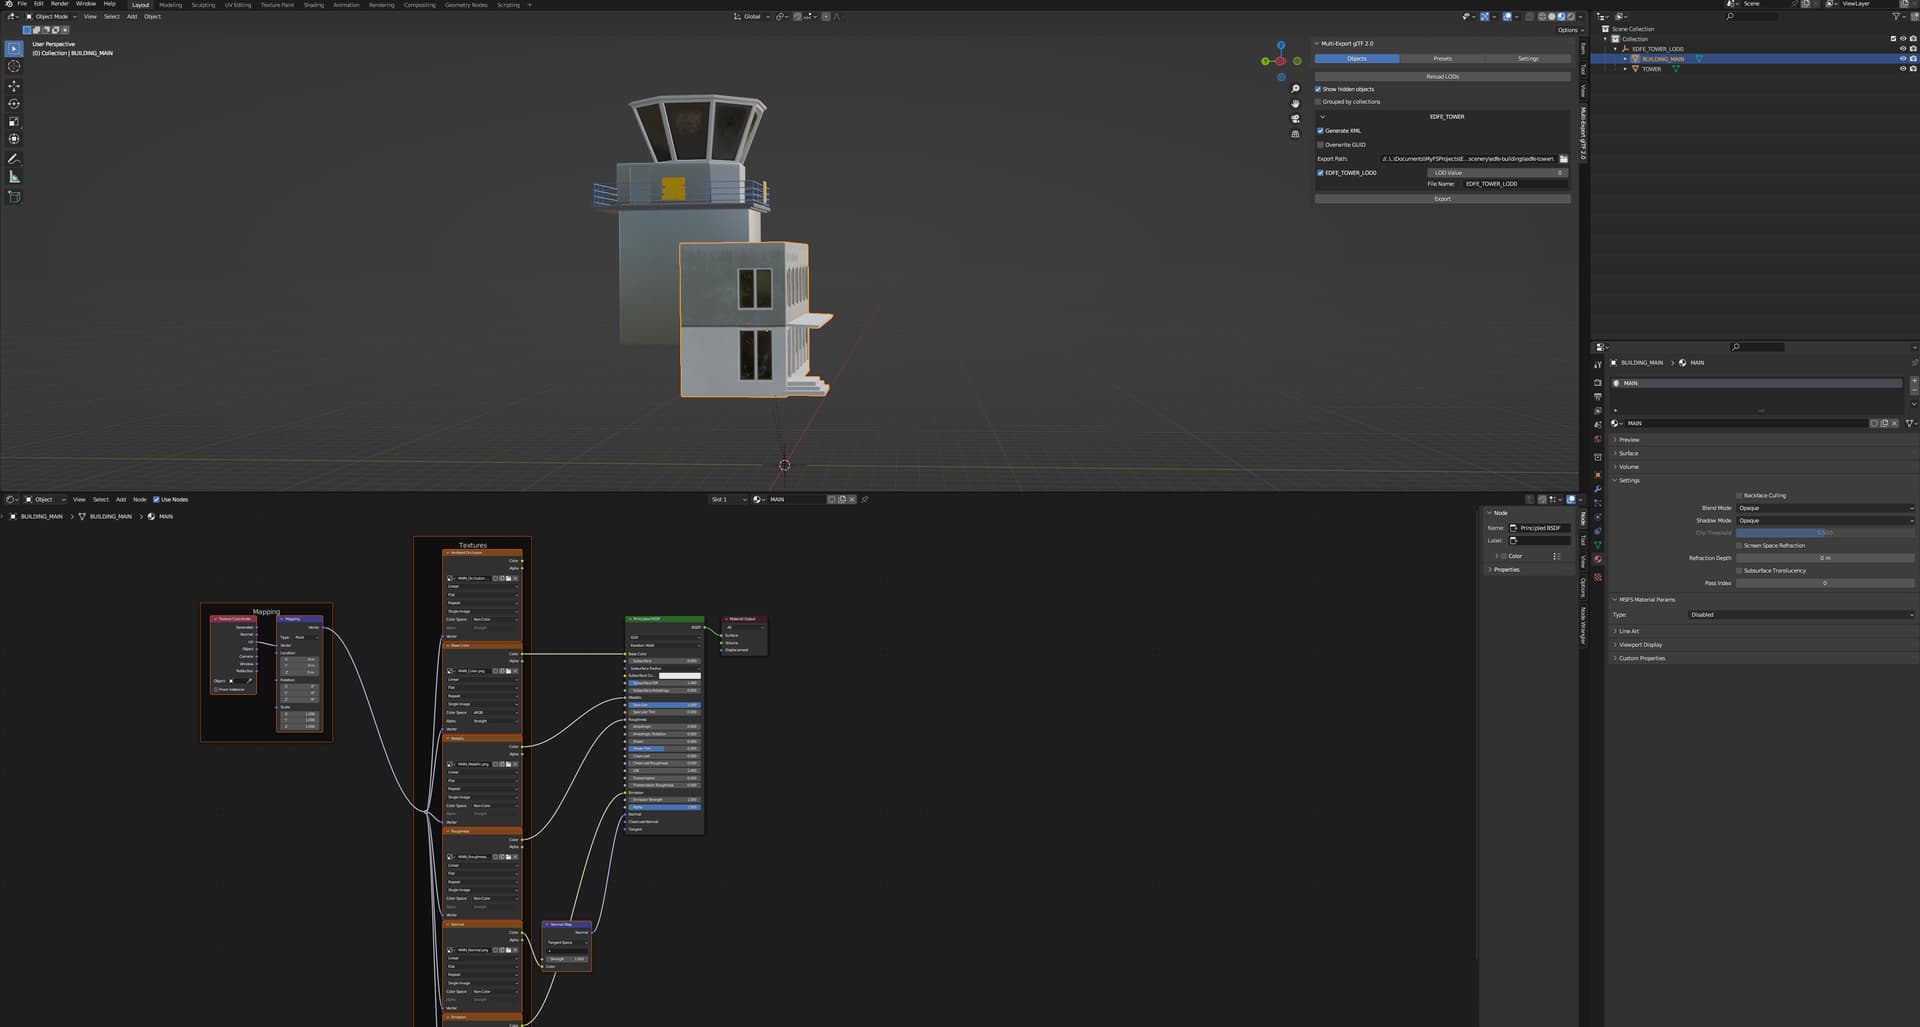Unlink the MAIN material with X icon

coord(1894,423)
